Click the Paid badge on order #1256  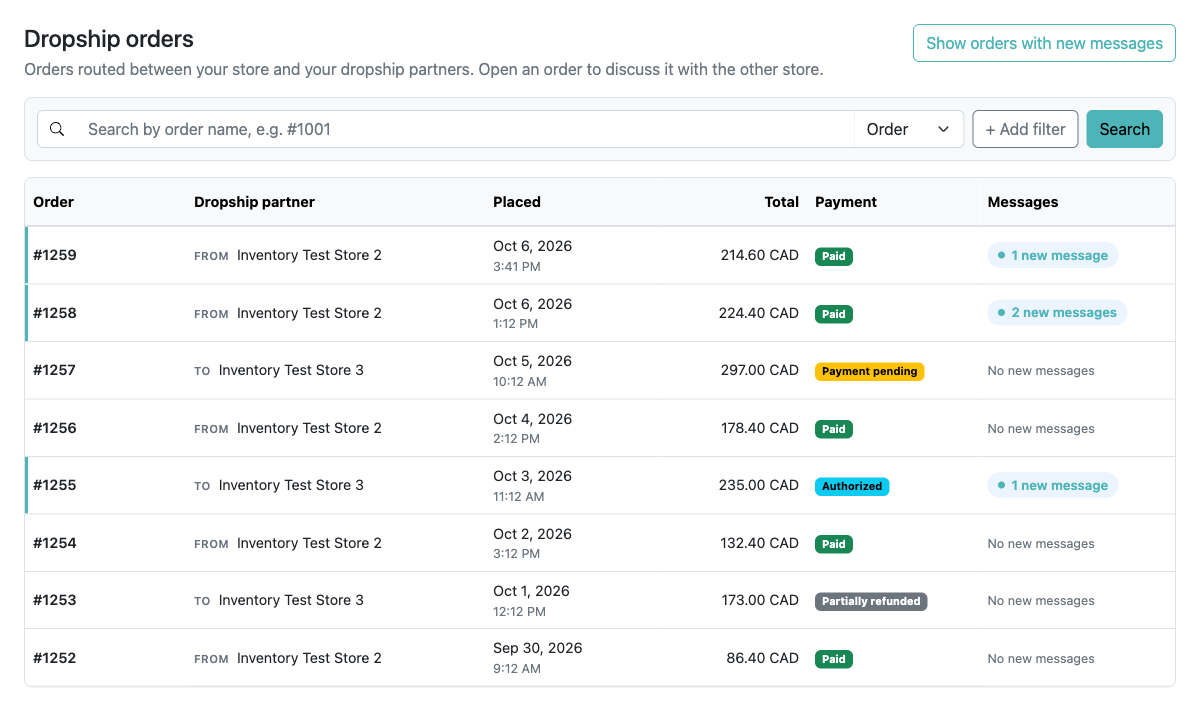pyautogui.click(x=834, y=429)
